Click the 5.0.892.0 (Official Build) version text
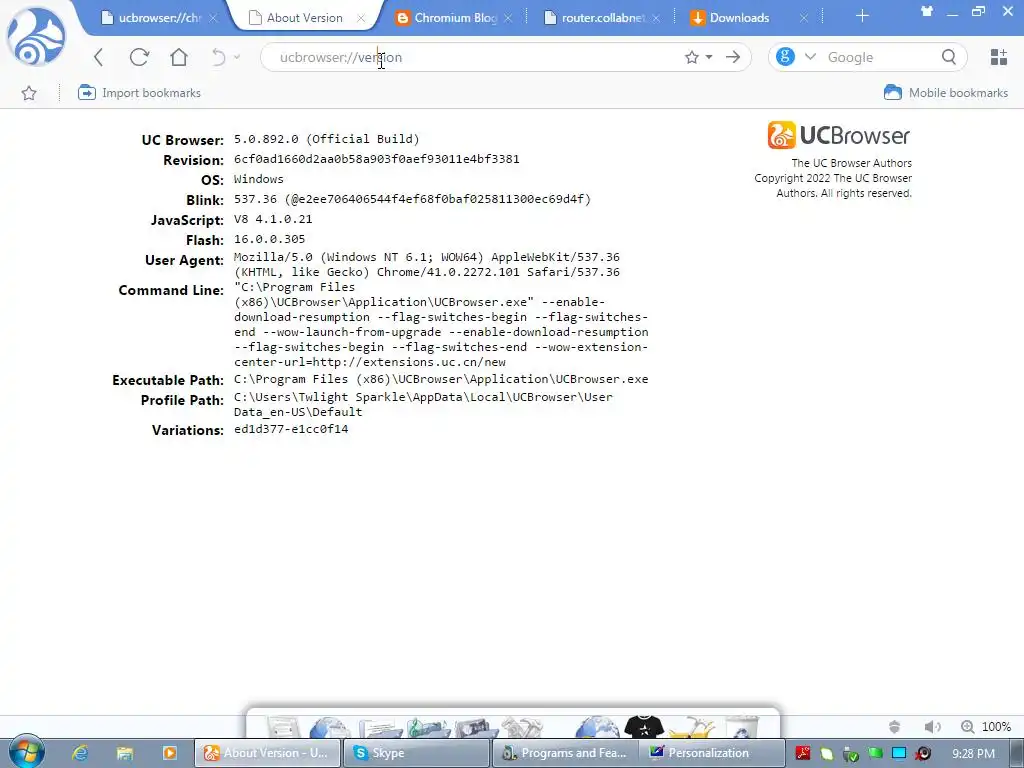This screenshot has width=1024, height=768. pyautogui.click(x=327, y=139)
